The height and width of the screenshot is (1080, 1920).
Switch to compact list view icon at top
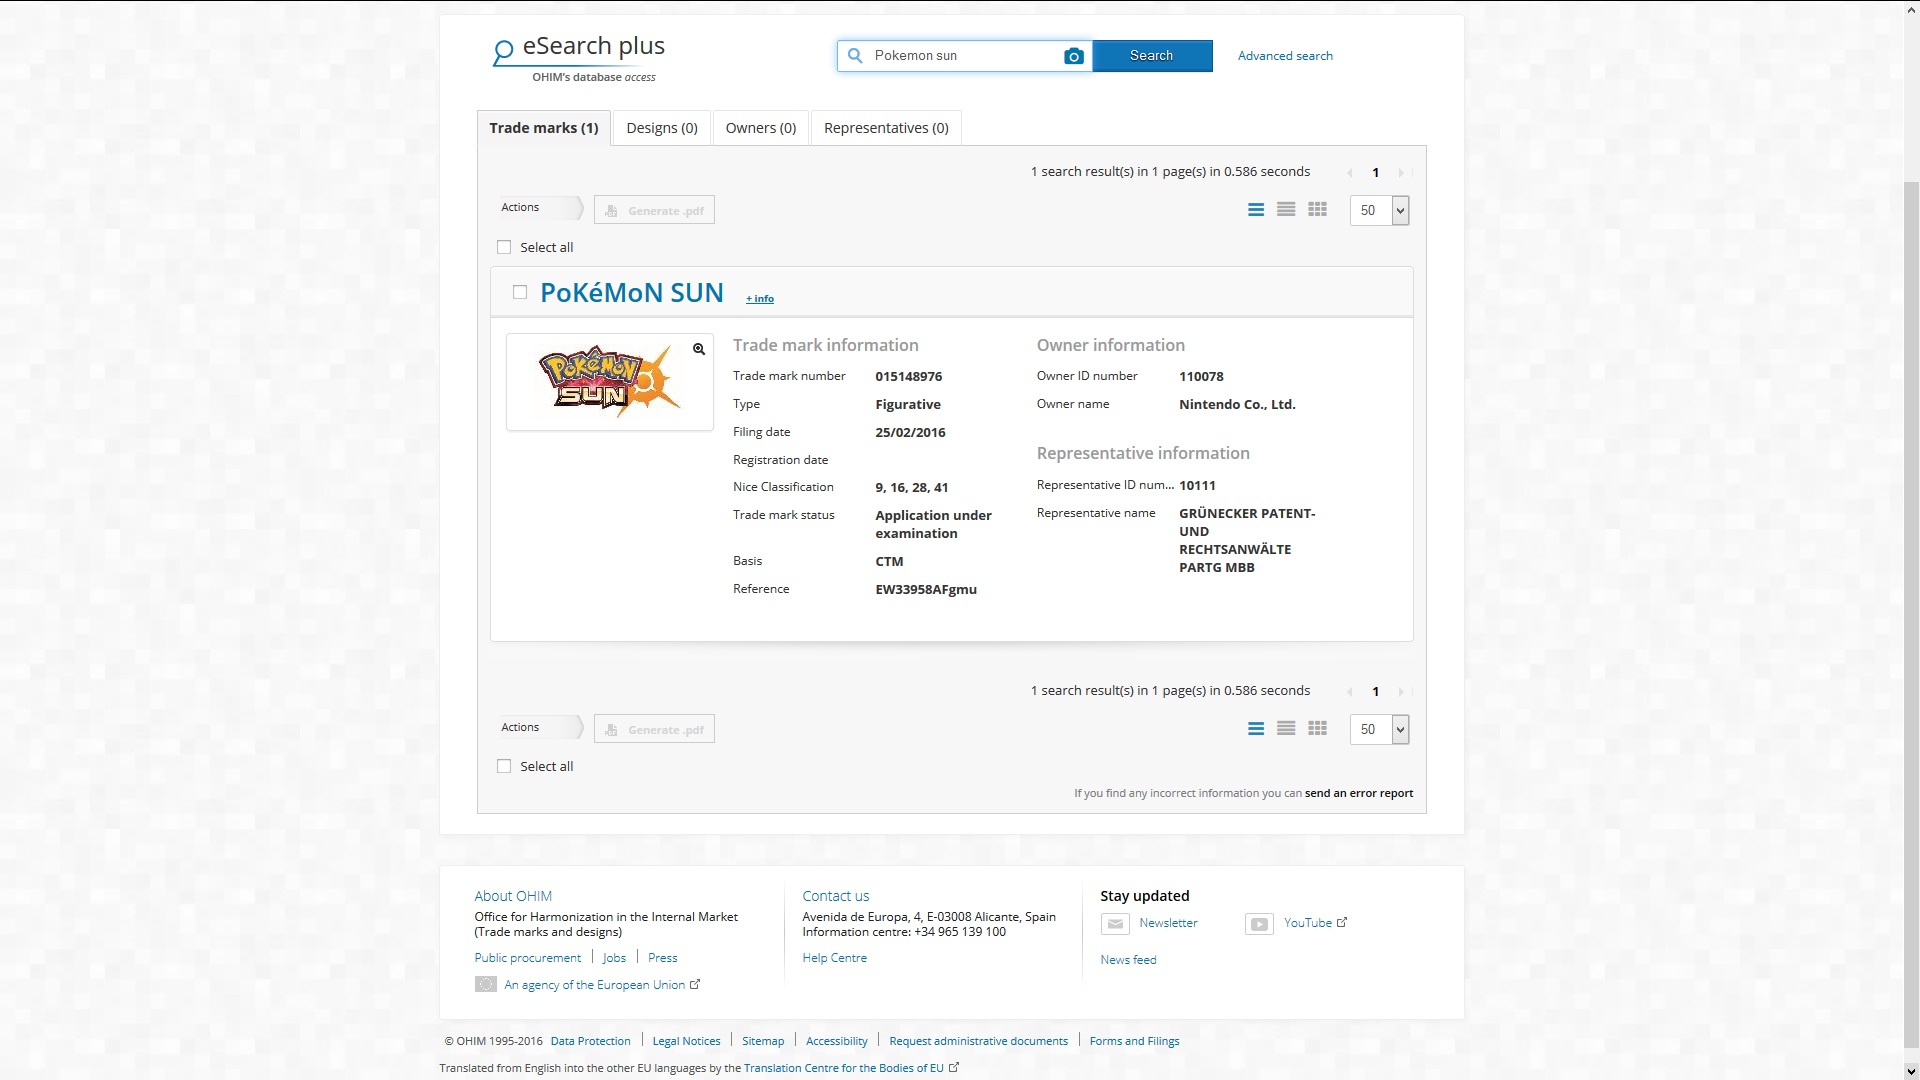1286,210
